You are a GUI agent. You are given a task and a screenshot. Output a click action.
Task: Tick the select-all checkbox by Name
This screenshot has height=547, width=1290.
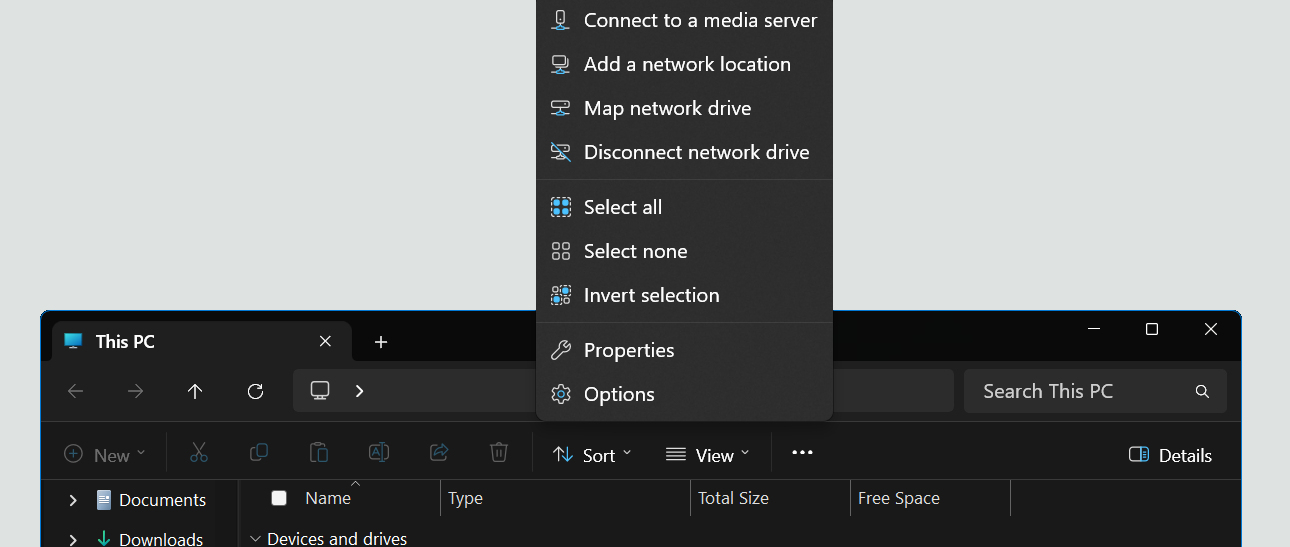point(279,498)
